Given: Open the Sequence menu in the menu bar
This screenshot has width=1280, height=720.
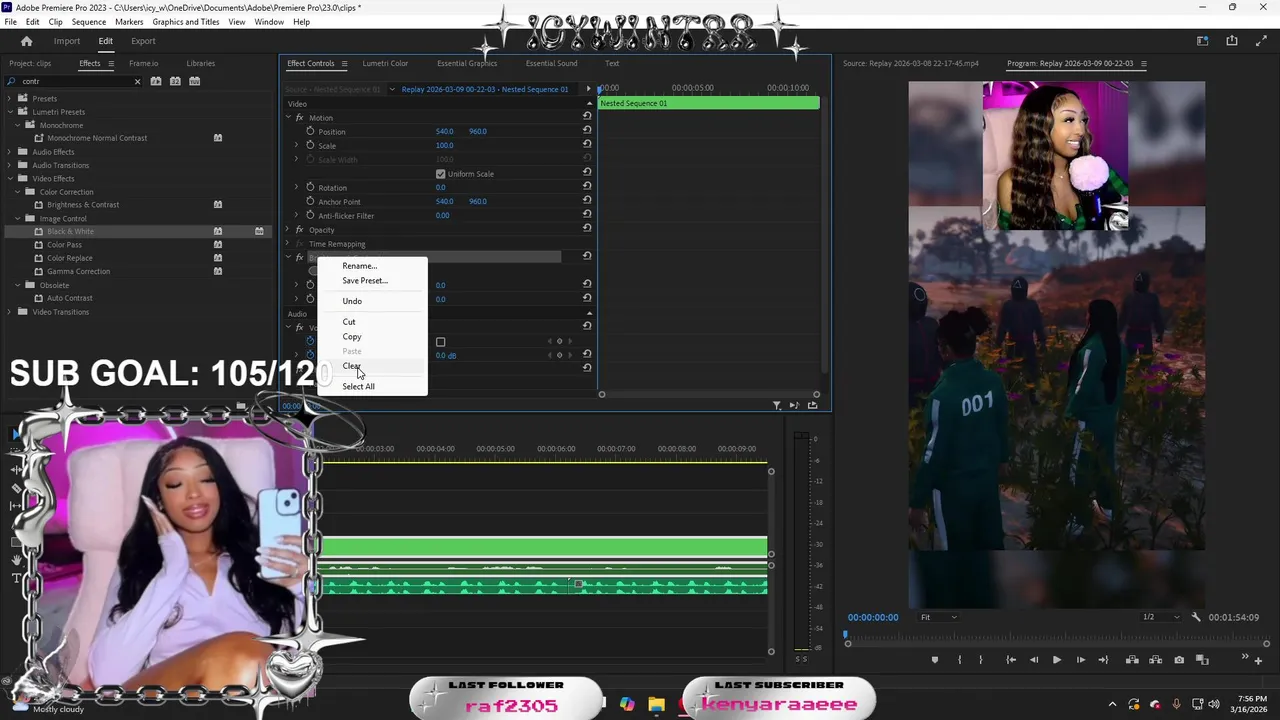Looking at the screenshot, I should coord(89,22).
